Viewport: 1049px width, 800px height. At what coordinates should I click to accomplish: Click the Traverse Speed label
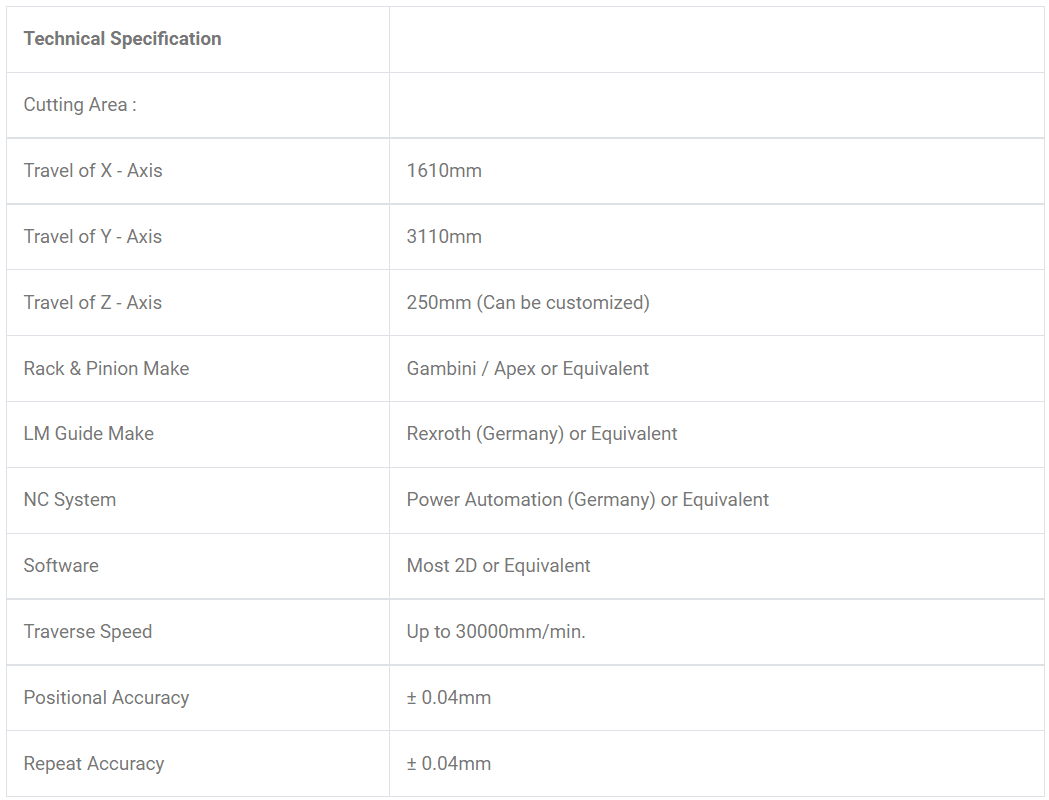pyautogui.click(x=88, y=631)
